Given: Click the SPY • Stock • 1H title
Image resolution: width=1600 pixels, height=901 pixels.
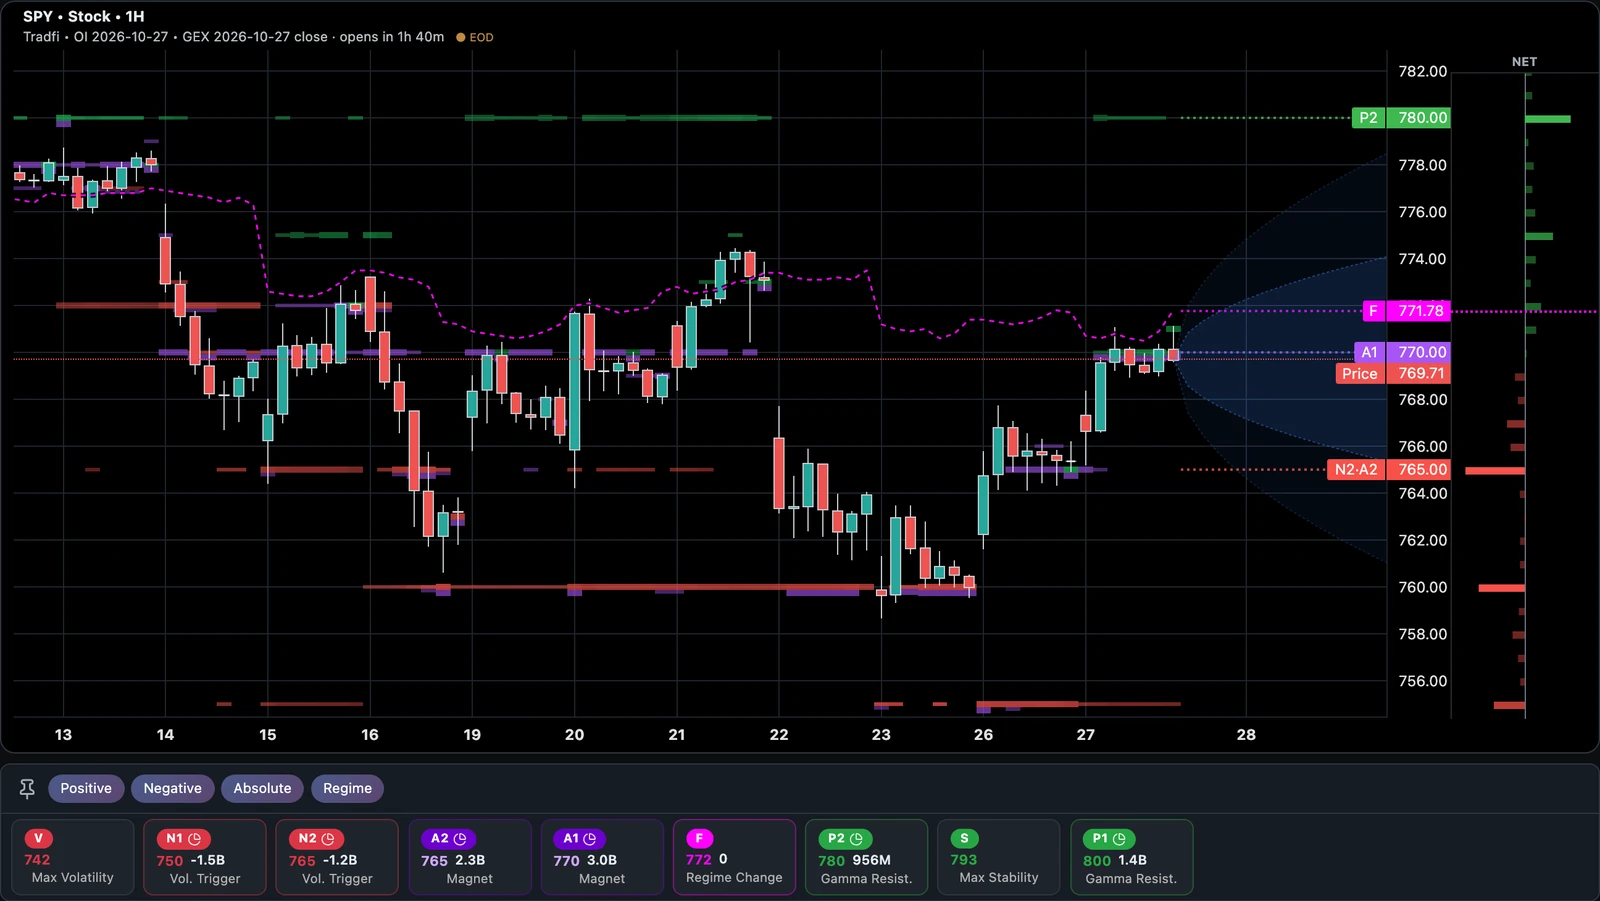Looking at the screenshot, I should coord(84,16).
